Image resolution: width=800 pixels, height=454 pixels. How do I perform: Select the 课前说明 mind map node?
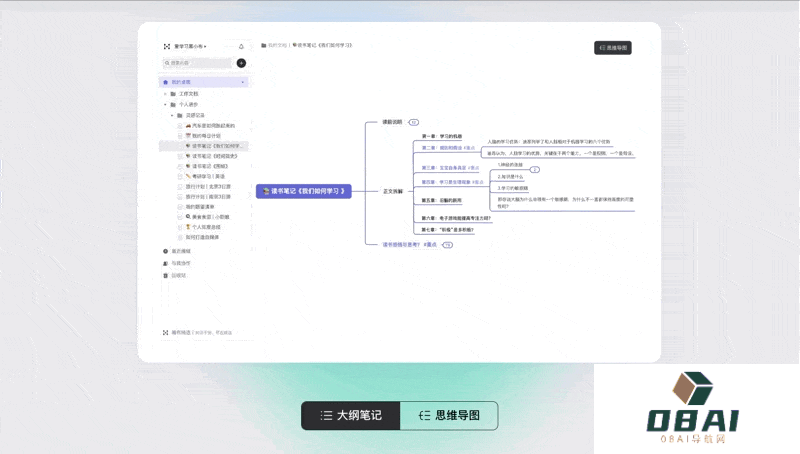pos(392,122)
